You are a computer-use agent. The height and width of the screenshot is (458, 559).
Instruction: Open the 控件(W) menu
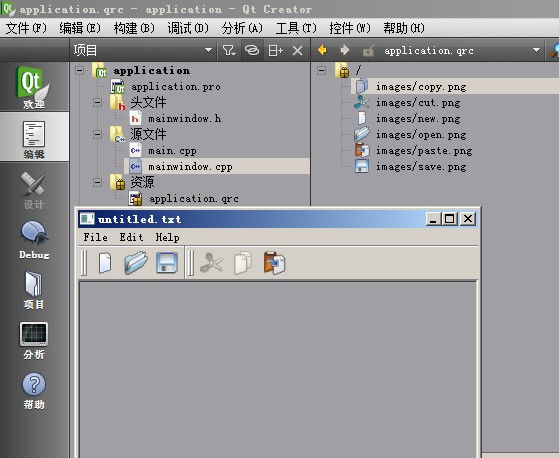(x=350, y=28)
